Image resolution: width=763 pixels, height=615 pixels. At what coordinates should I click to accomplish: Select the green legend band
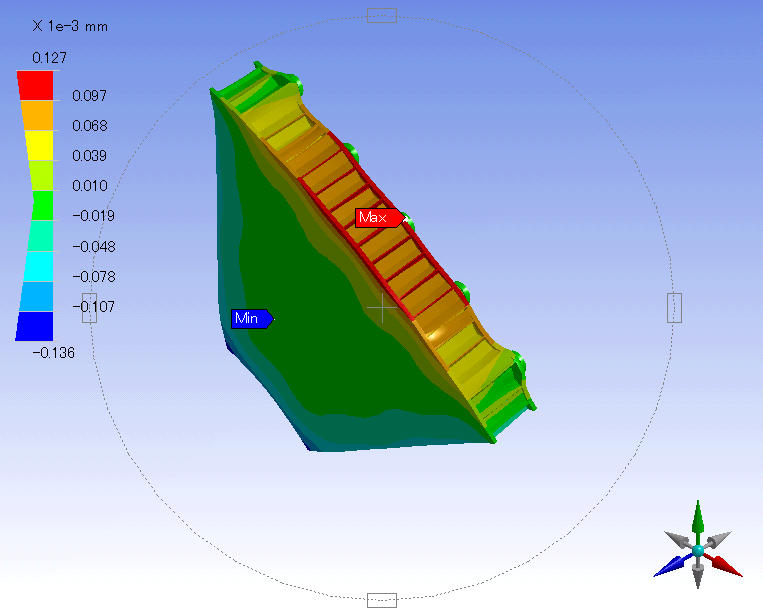(x=43, y=205)
